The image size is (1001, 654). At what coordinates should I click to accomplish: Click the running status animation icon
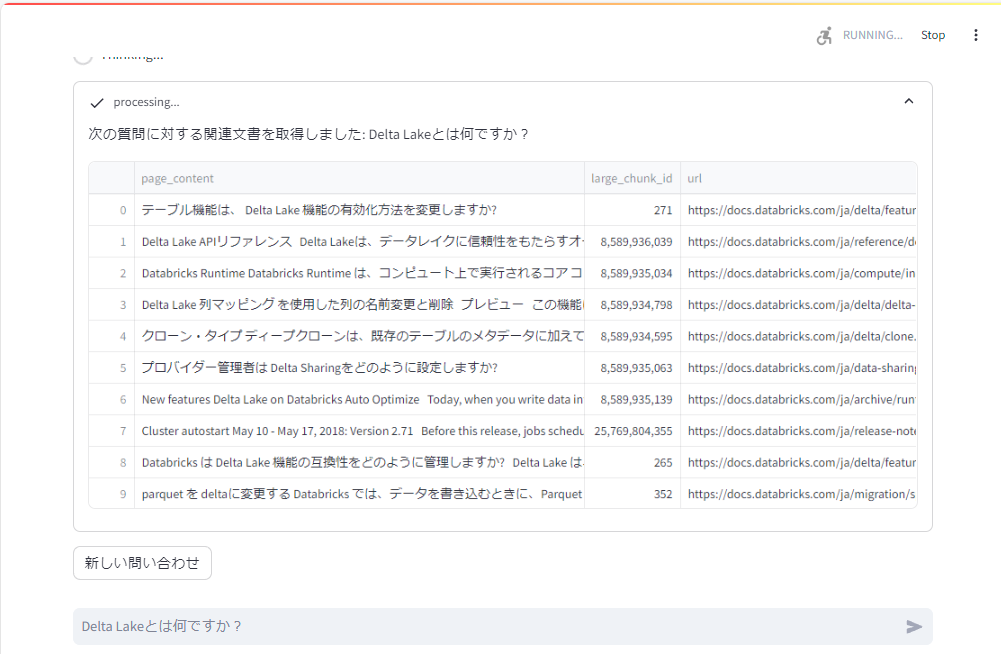pyautogui.click(x=824, y=35)
